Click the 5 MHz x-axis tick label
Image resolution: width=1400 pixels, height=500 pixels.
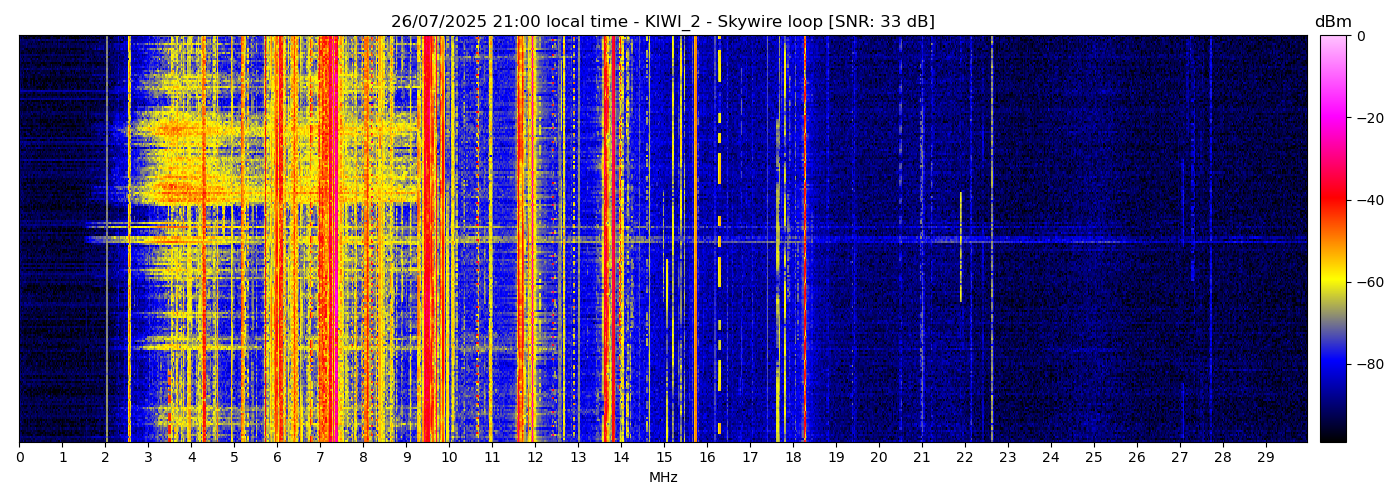click(x=234, y=458)
